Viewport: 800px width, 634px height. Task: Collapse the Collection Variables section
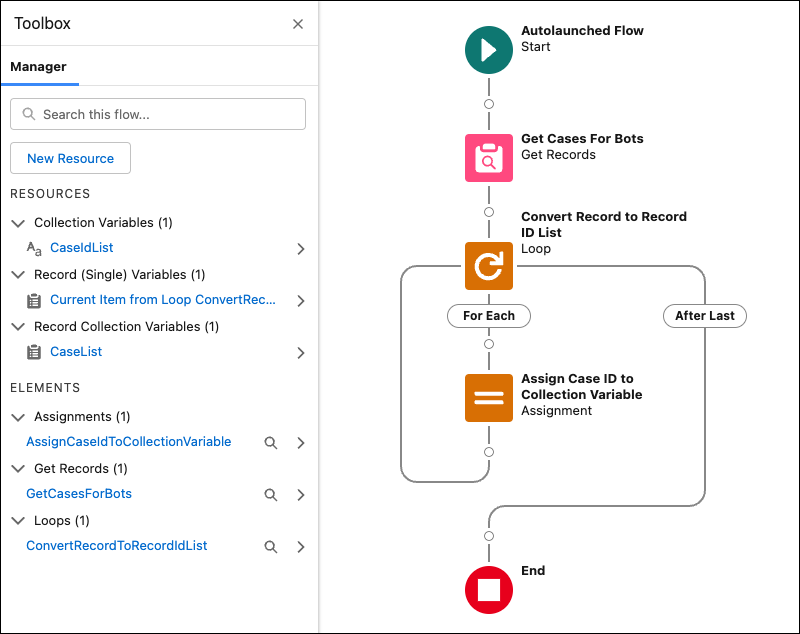pos(17,222)
